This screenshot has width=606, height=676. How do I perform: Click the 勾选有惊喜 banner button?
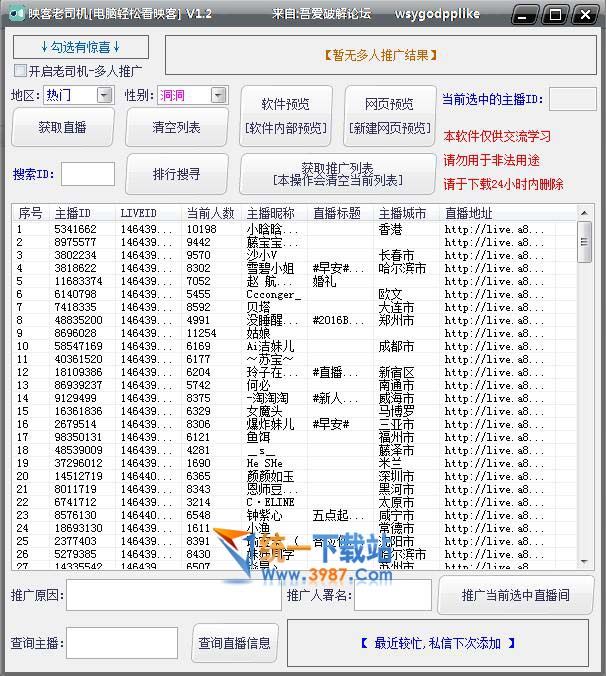81,47
